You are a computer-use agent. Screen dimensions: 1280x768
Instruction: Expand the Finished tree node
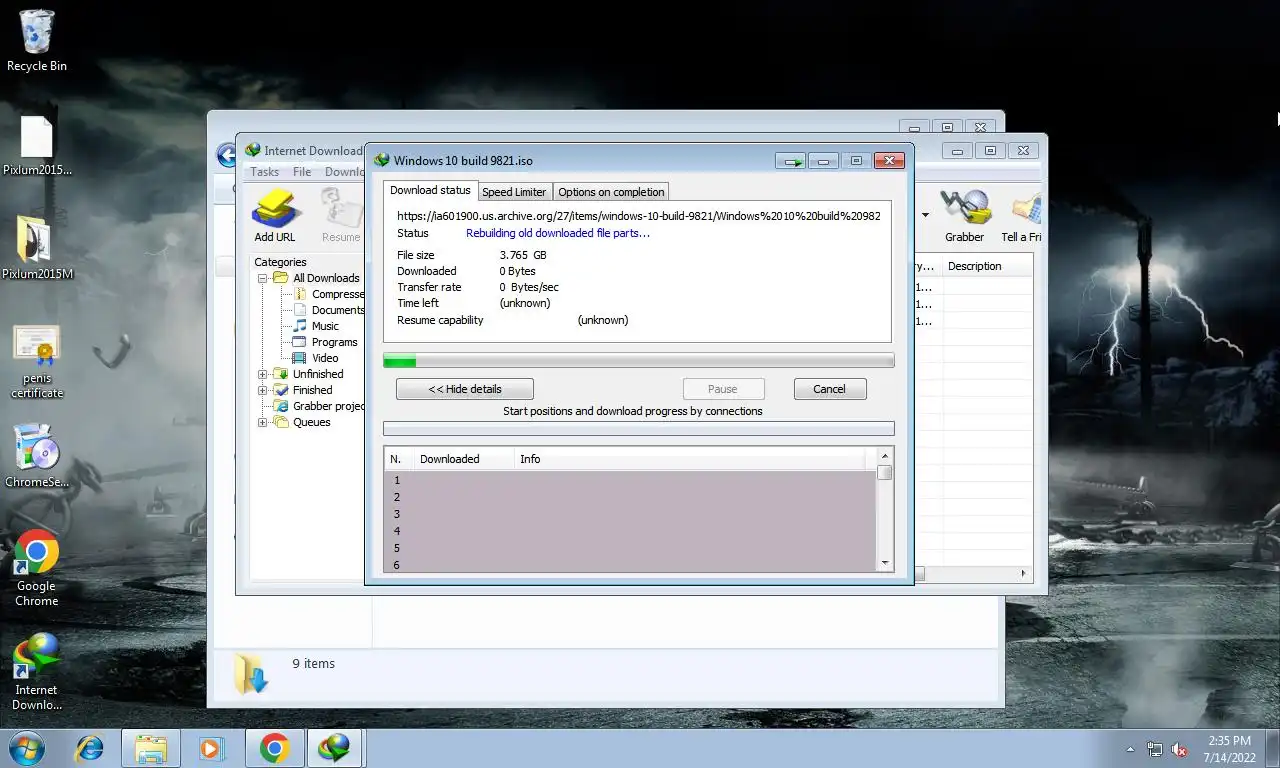(263, 390)
